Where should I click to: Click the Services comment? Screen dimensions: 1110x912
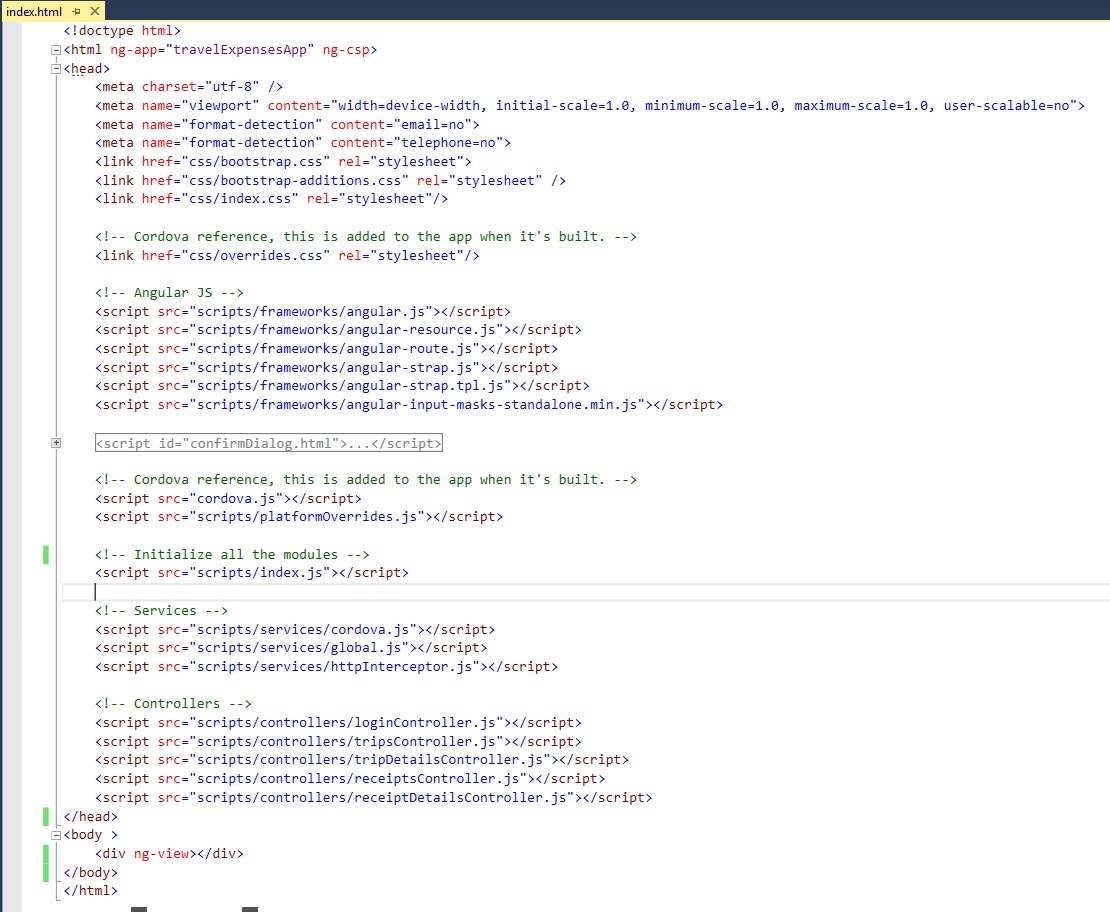161,610
